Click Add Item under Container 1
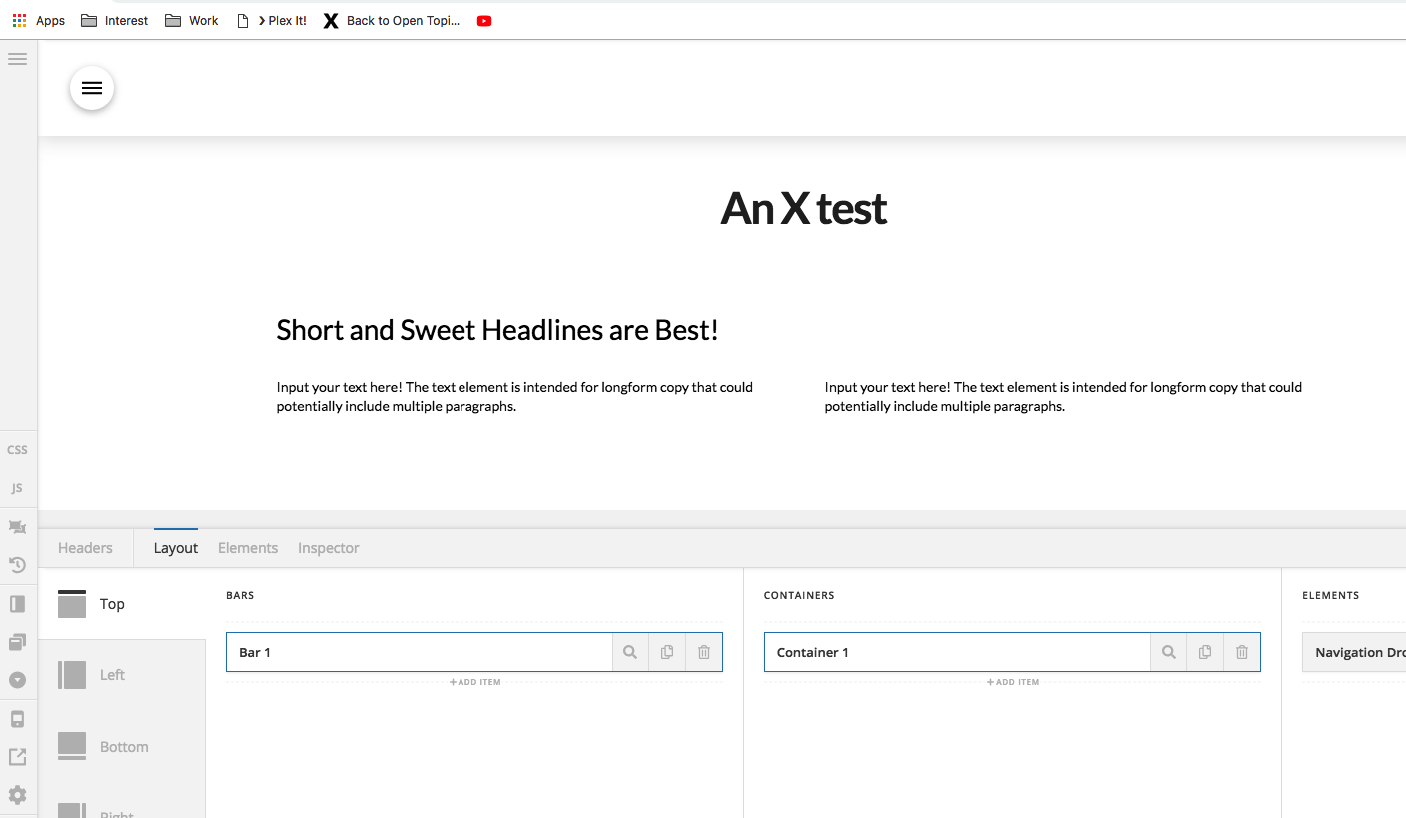Screen dimensions: 1406x818 [x=1013, y=682]
